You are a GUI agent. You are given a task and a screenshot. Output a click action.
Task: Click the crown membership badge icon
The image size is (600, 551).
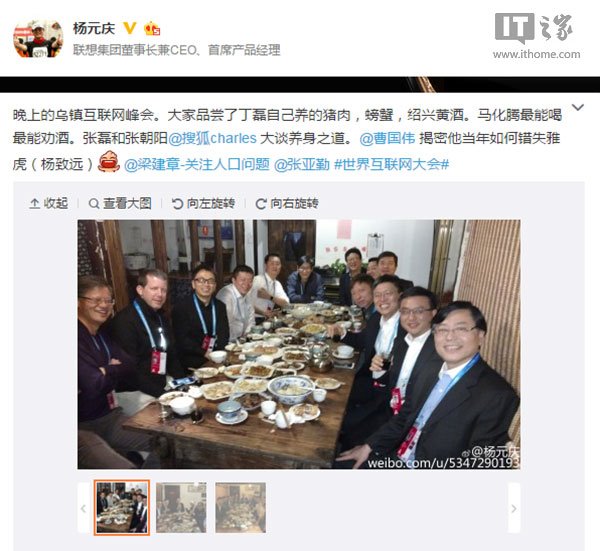click(x=152, y=28)
